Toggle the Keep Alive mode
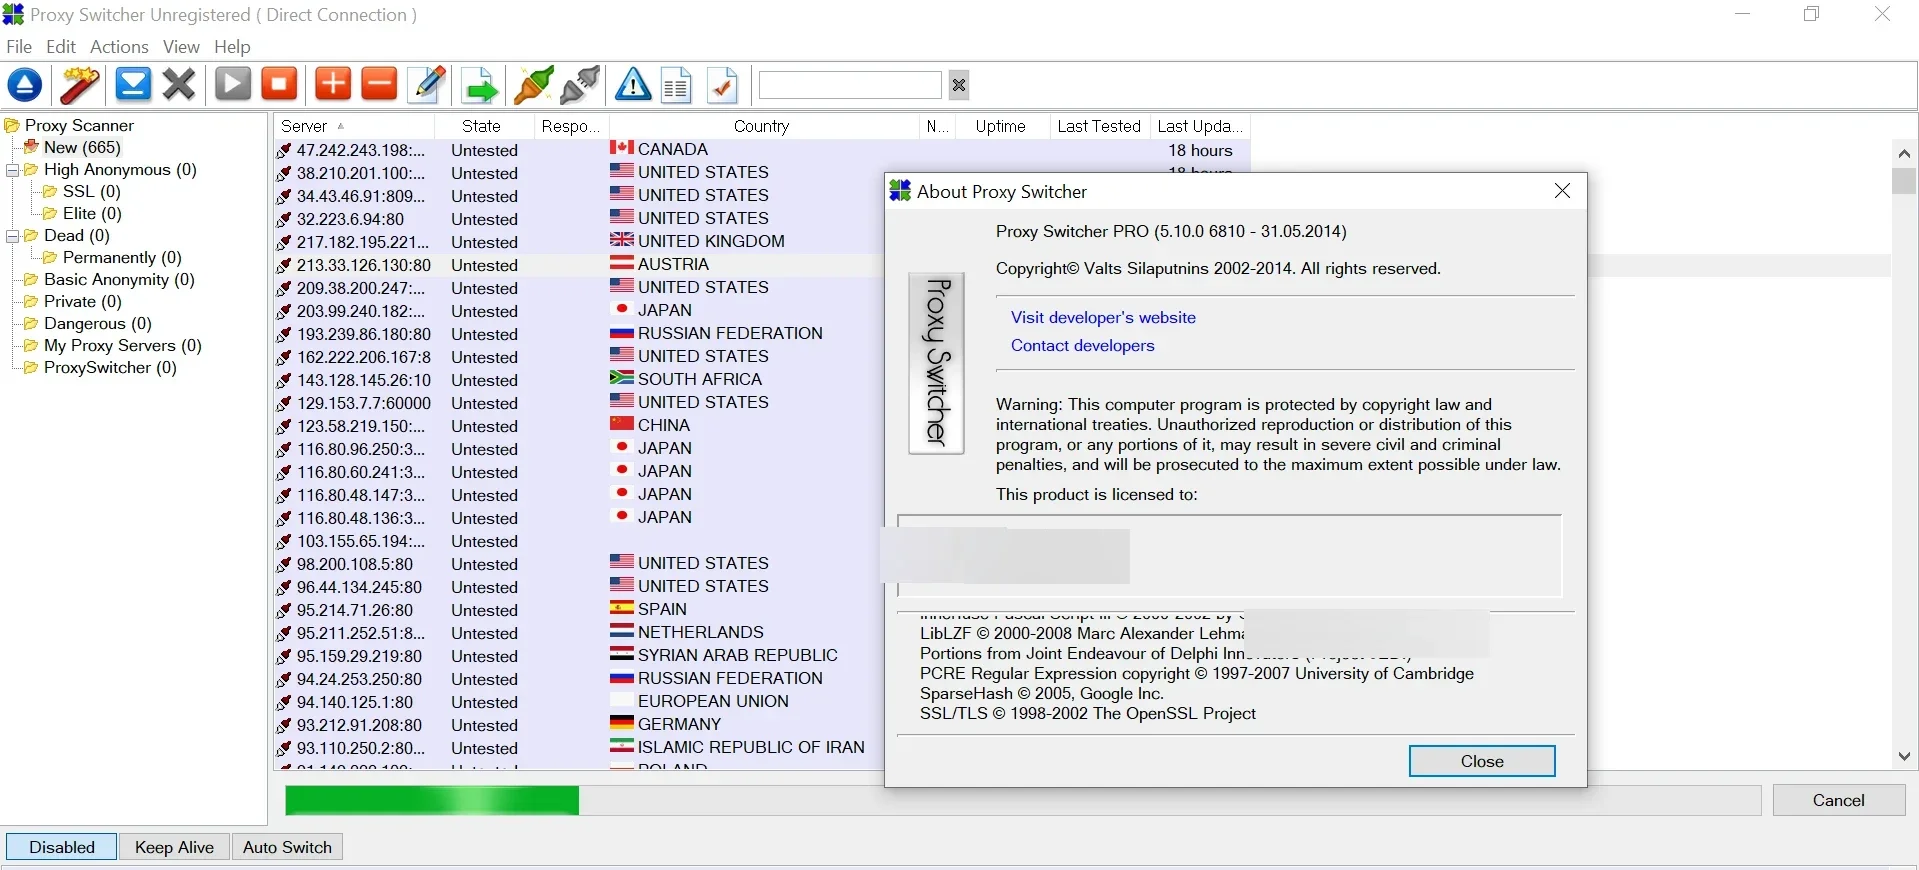Image resolution: width=1919 pixels, height=870 pixels. pyautogui.click(x=174, y=847)
